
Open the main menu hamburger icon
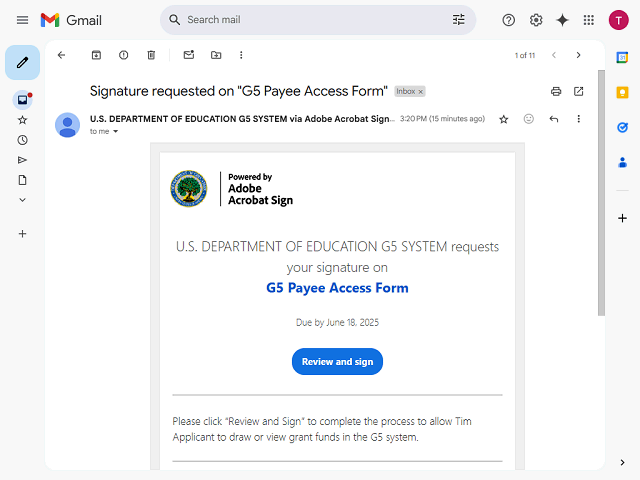pyautogui.click(x=22, y=20)
